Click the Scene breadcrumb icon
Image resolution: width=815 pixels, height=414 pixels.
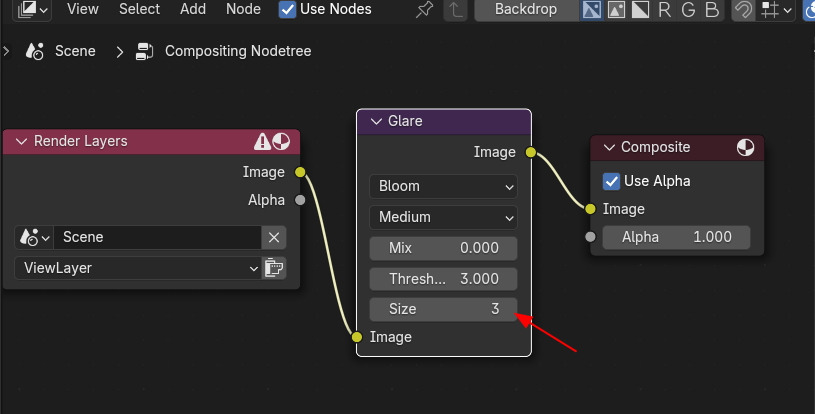(35, 51)
